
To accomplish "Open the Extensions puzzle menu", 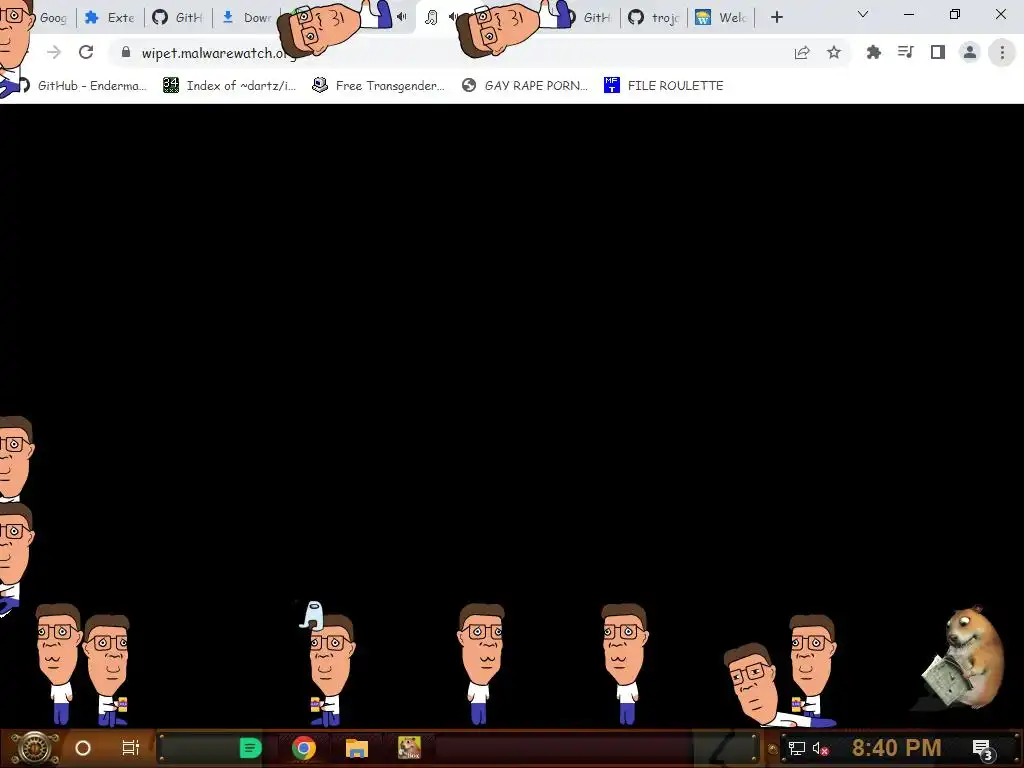I will pos(873,52).
